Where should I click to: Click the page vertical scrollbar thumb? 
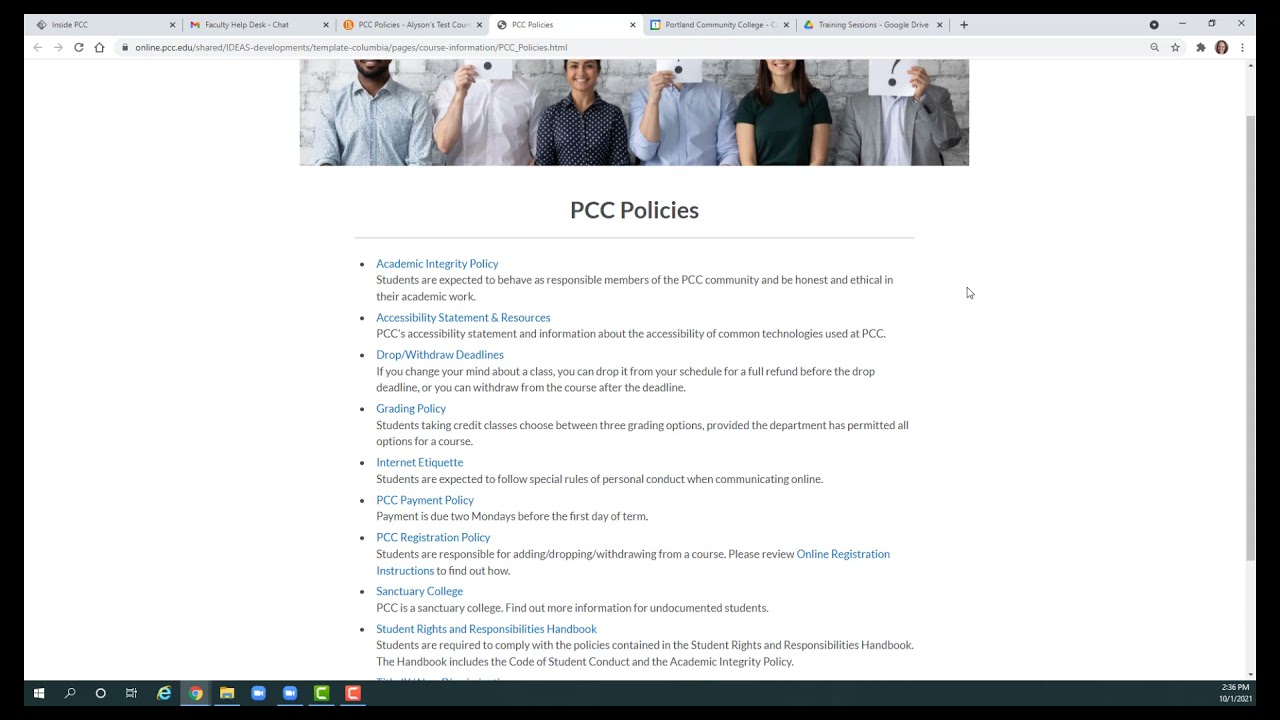pyautogui.click(x=1250, y=337)
